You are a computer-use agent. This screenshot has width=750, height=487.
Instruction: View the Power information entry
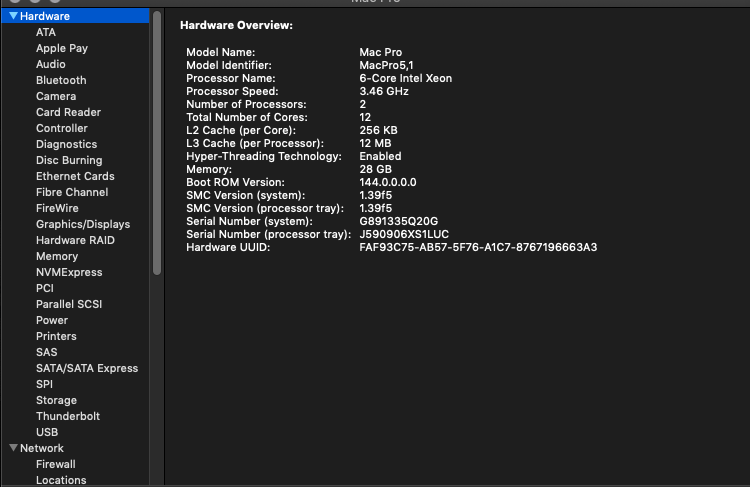click(52, 320)
